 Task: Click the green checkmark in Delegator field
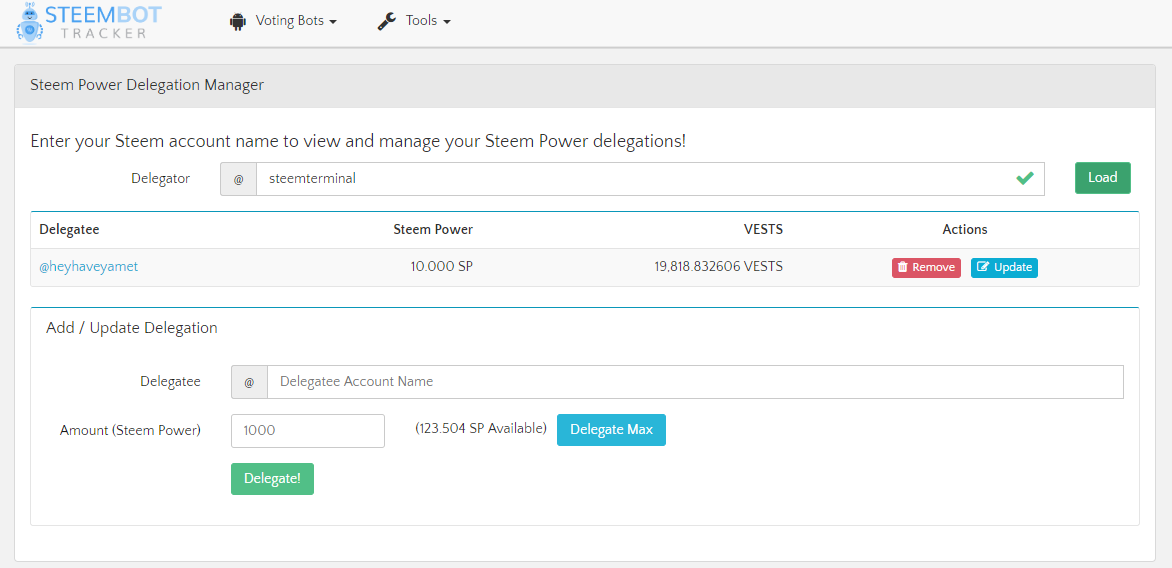click(1024, 178)
